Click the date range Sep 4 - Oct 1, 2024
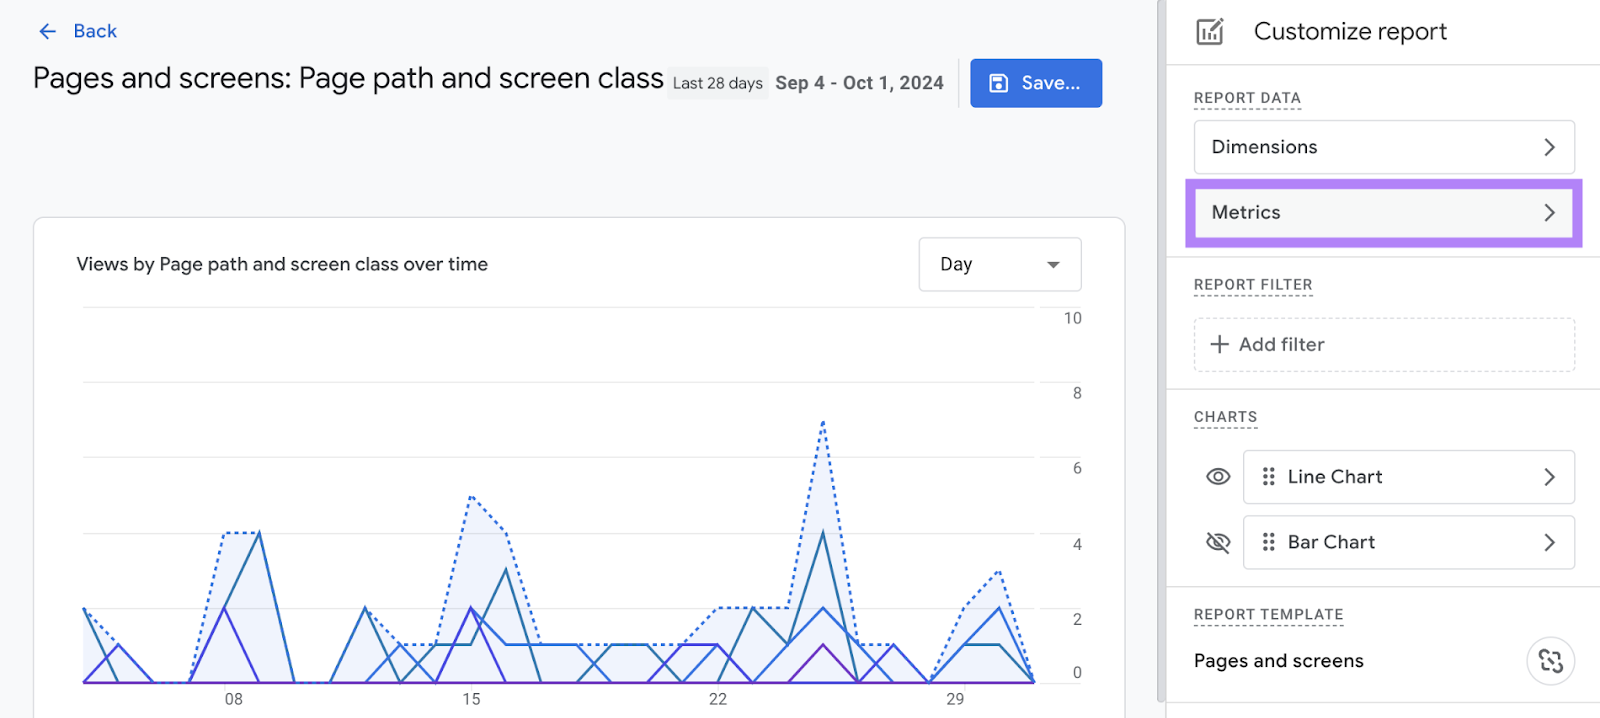This screenshot has height=718, width=1600. (859, 83)
